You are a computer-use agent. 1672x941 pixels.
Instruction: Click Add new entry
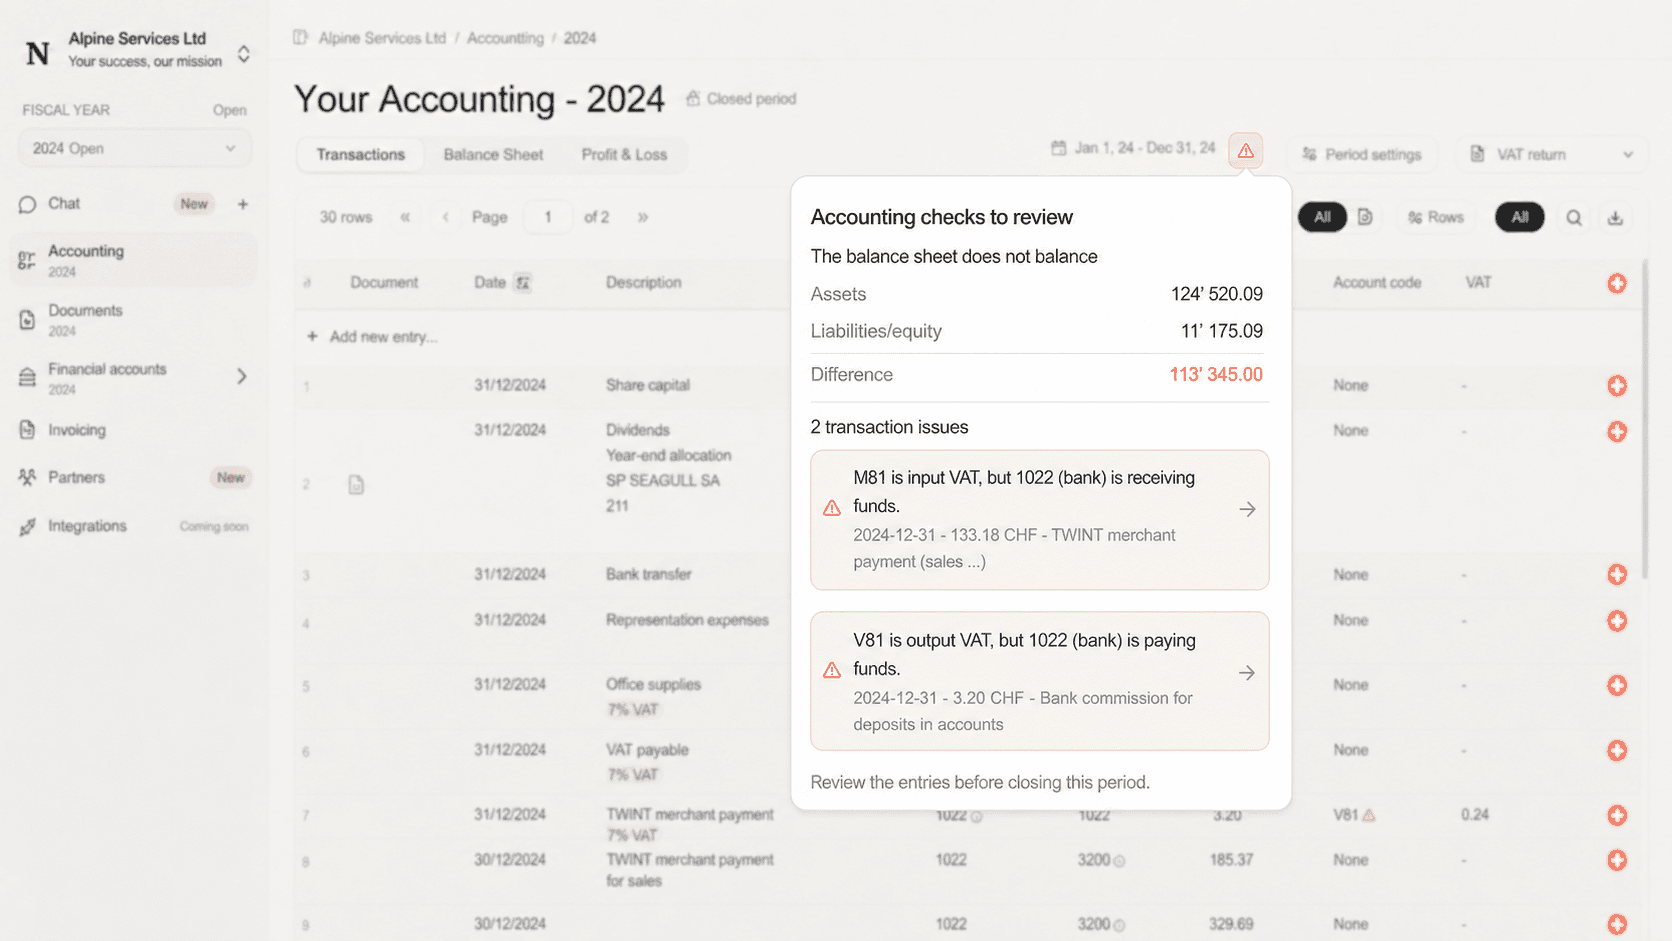point(372,337)
